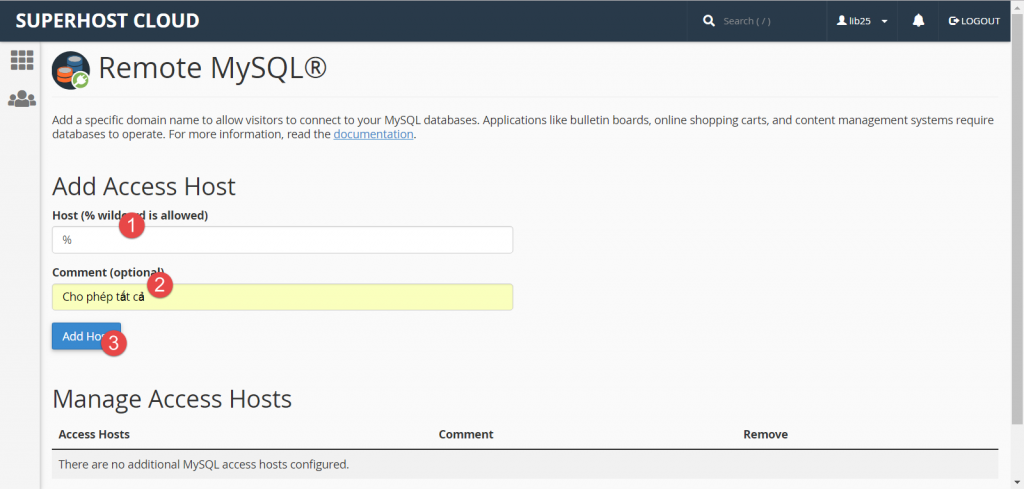Go home via SUPERHOST CLOUD logo
1024x489 pixels.
(107, 21)
